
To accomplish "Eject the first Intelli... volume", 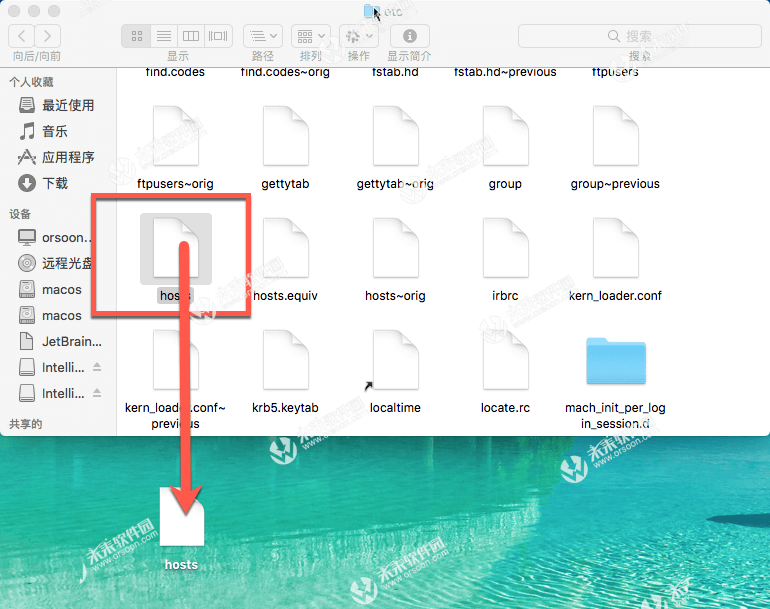I will tap(97, 367).
